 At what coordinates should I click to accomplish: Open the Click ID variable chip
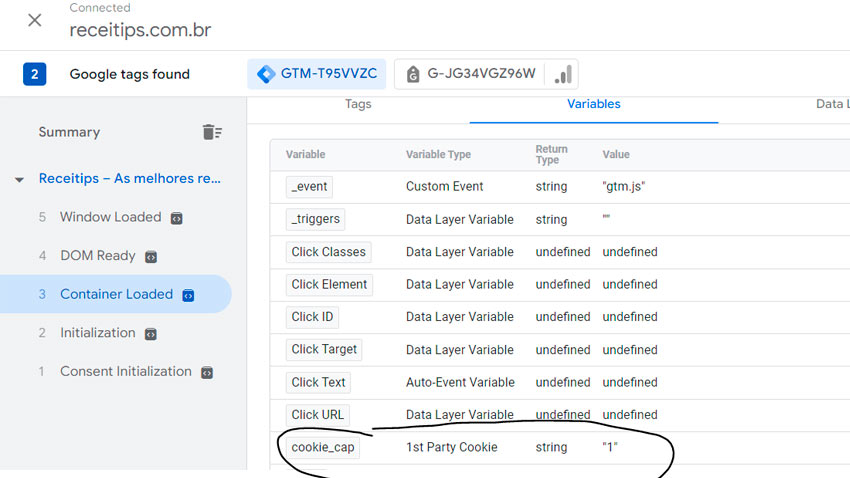pyautogui.click(x=312, y=317)
